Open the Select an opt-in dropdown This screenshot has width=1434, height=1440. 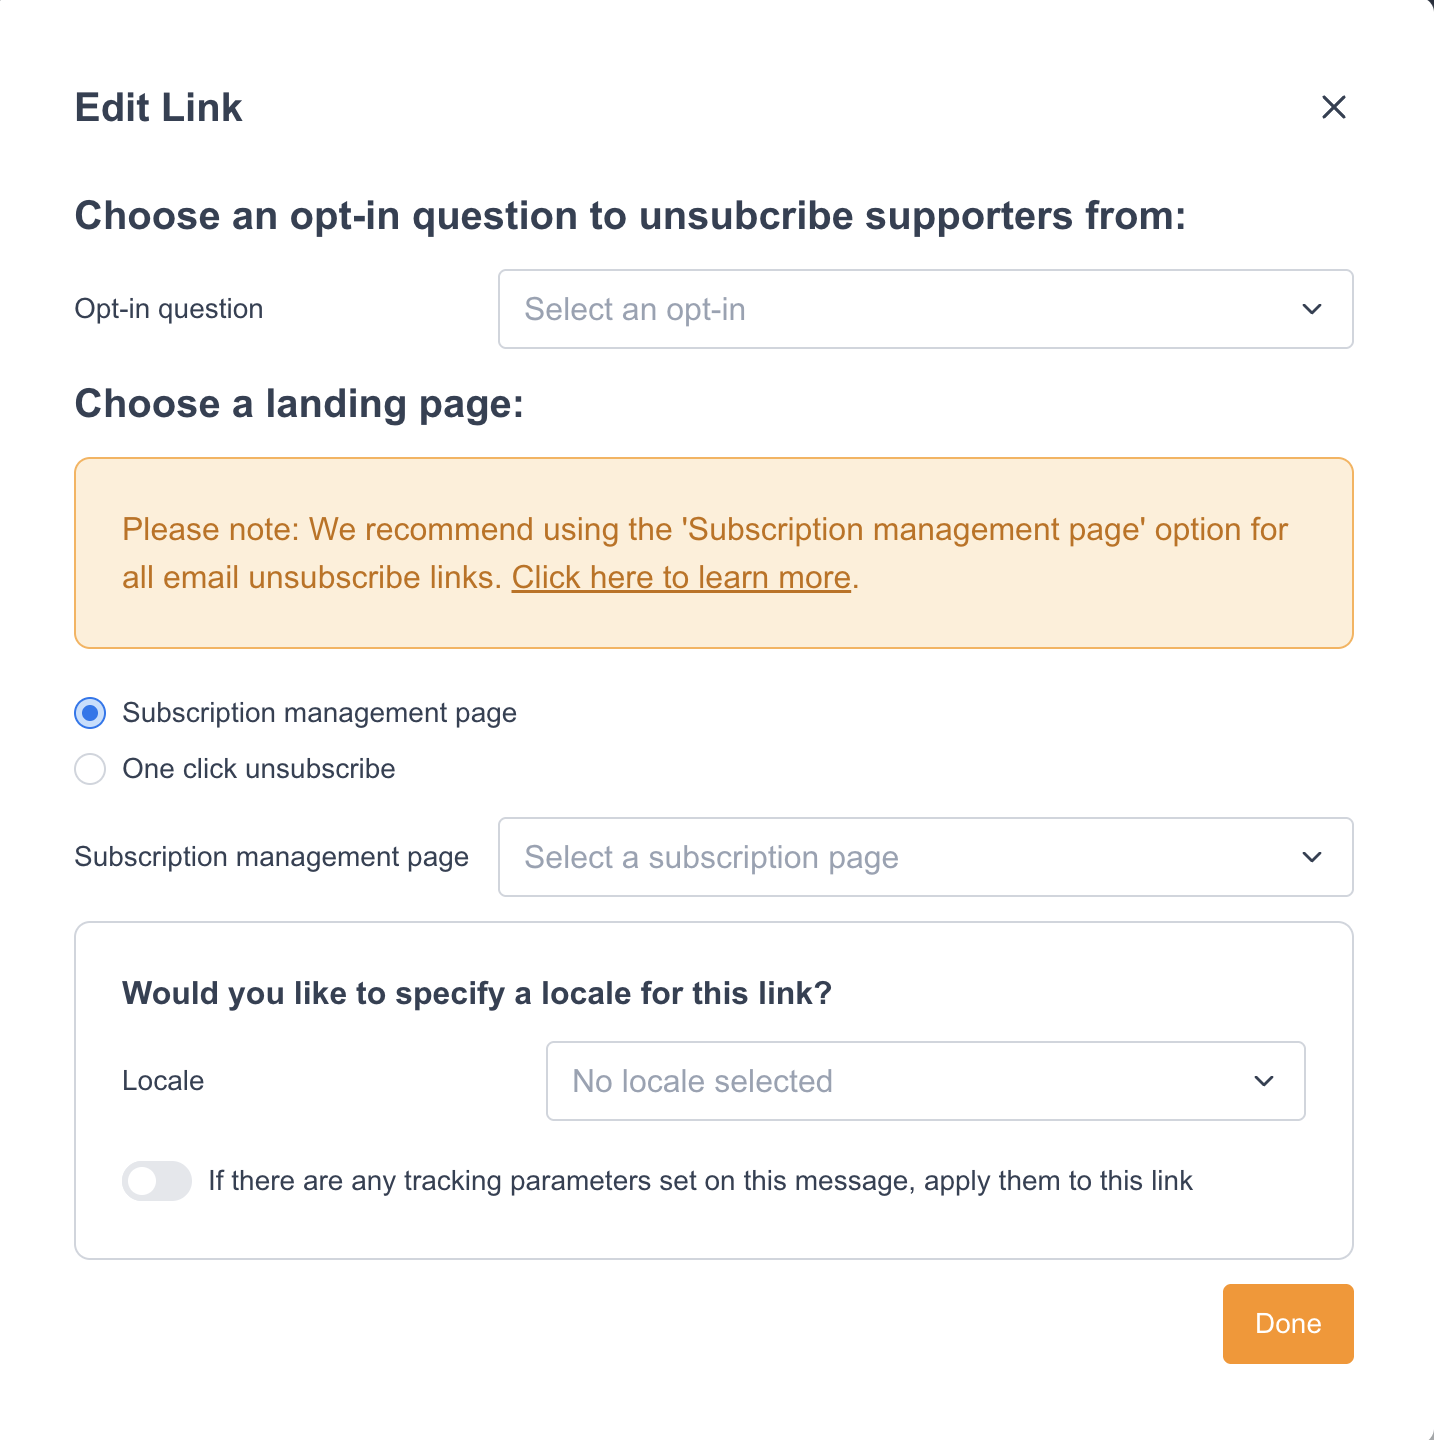[900, 309]
